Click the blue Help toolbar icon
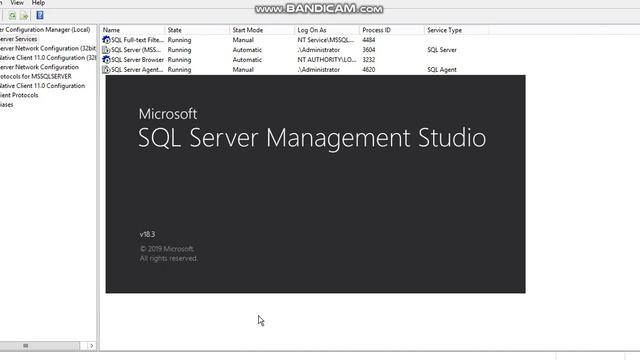Viewport: 640px width, 360px height. [40, 15]
